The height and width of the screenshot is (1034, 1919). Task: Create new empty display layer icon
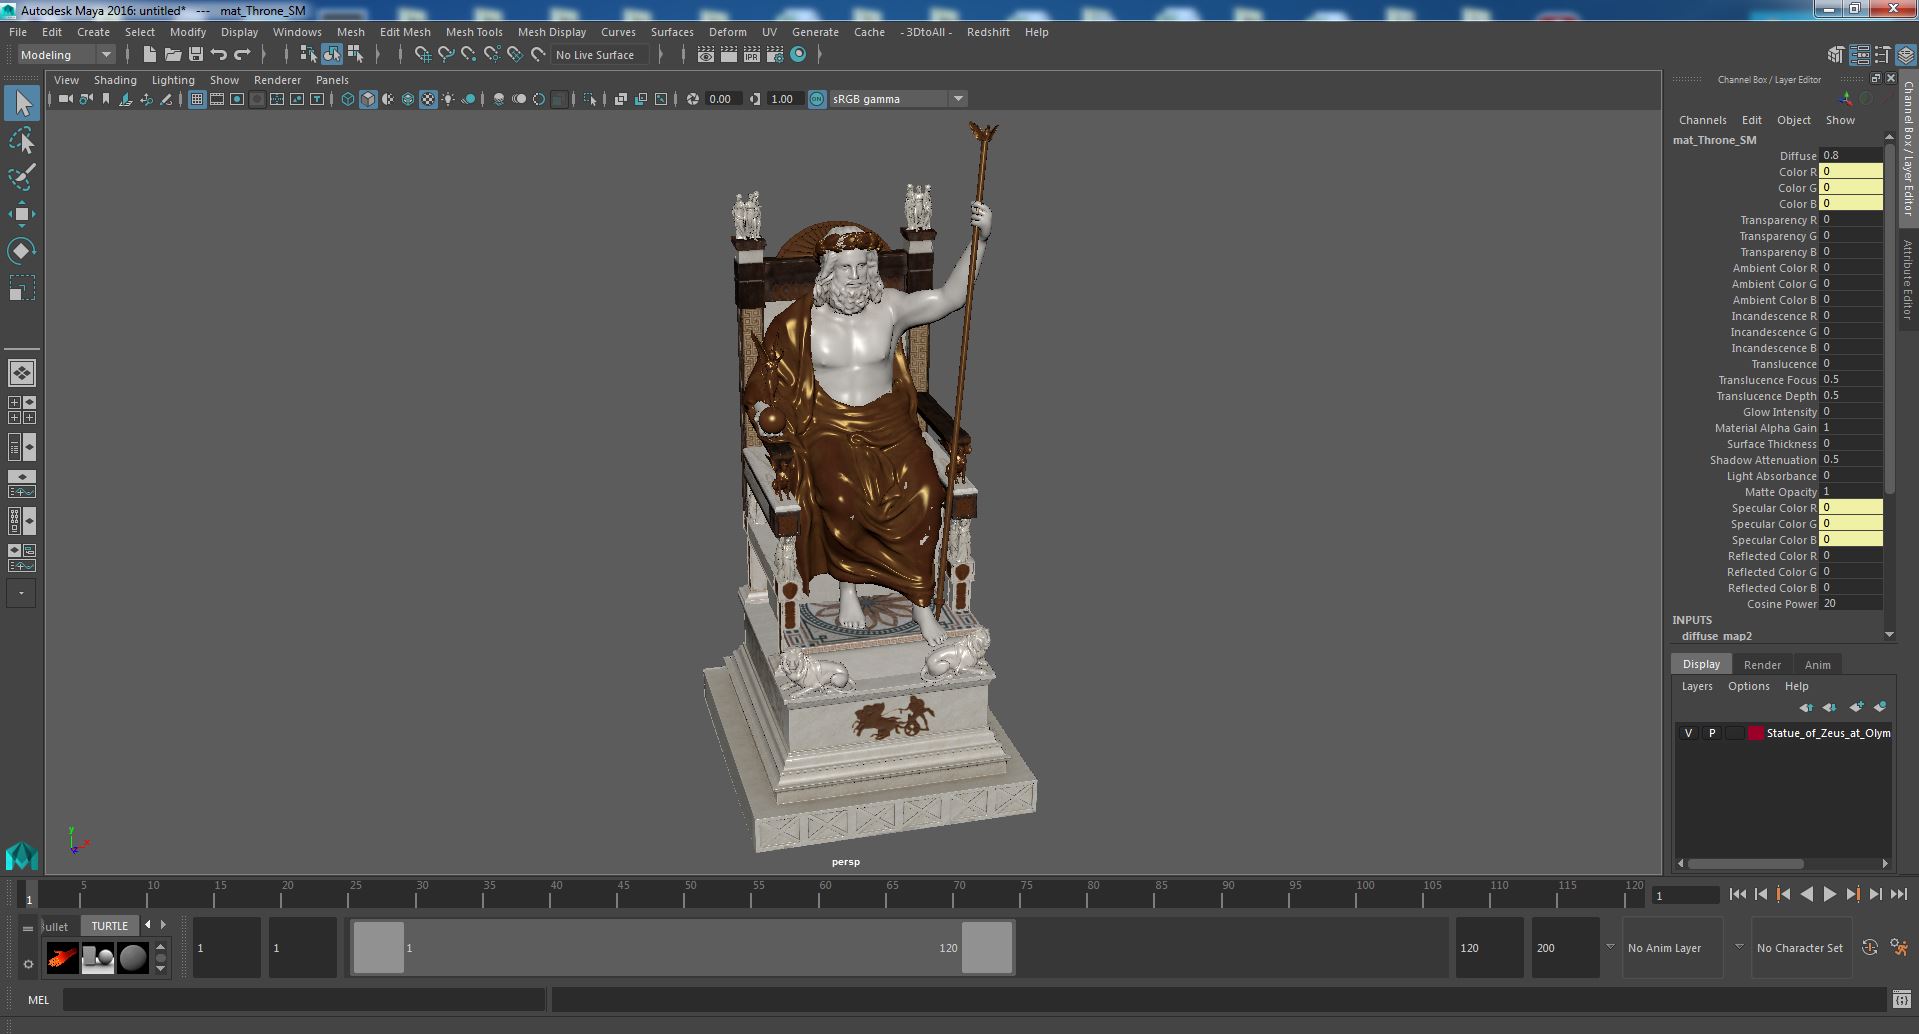tap(1856, 707)
